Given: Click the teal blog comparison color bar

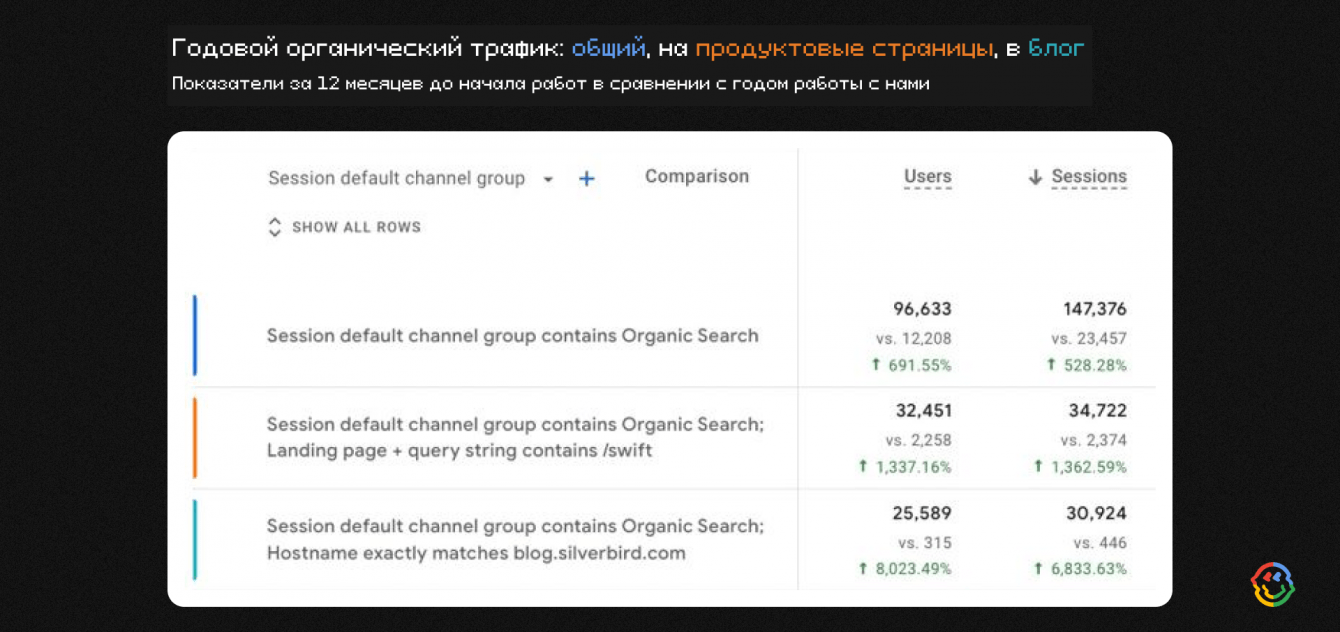Looking at the screenshot, I should pos(195,540).
